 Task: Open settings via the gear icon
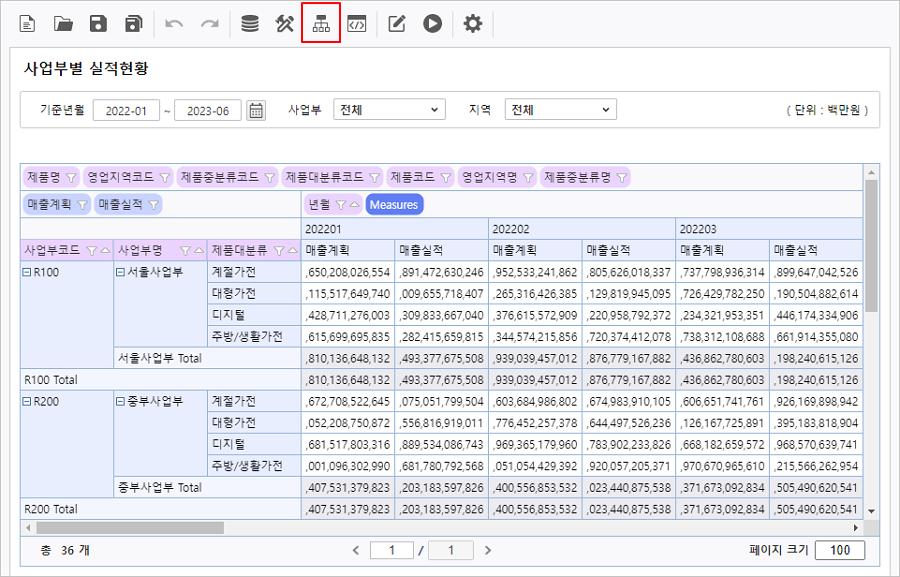473,23
